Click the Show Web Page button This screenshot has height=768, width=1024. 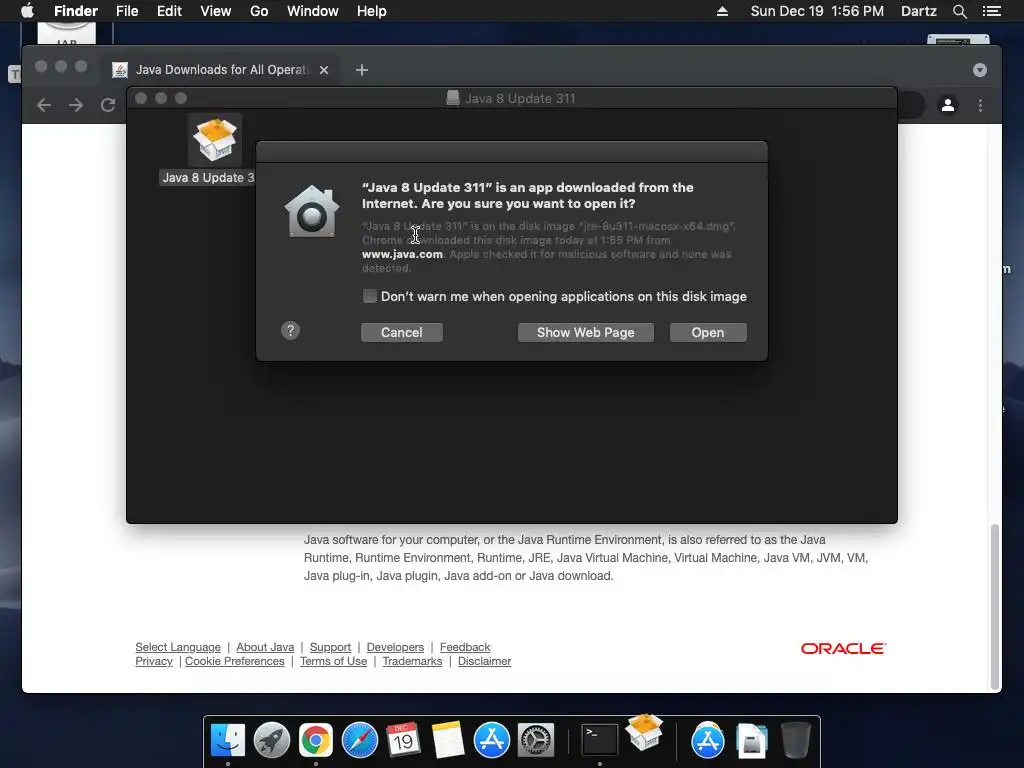586,332
